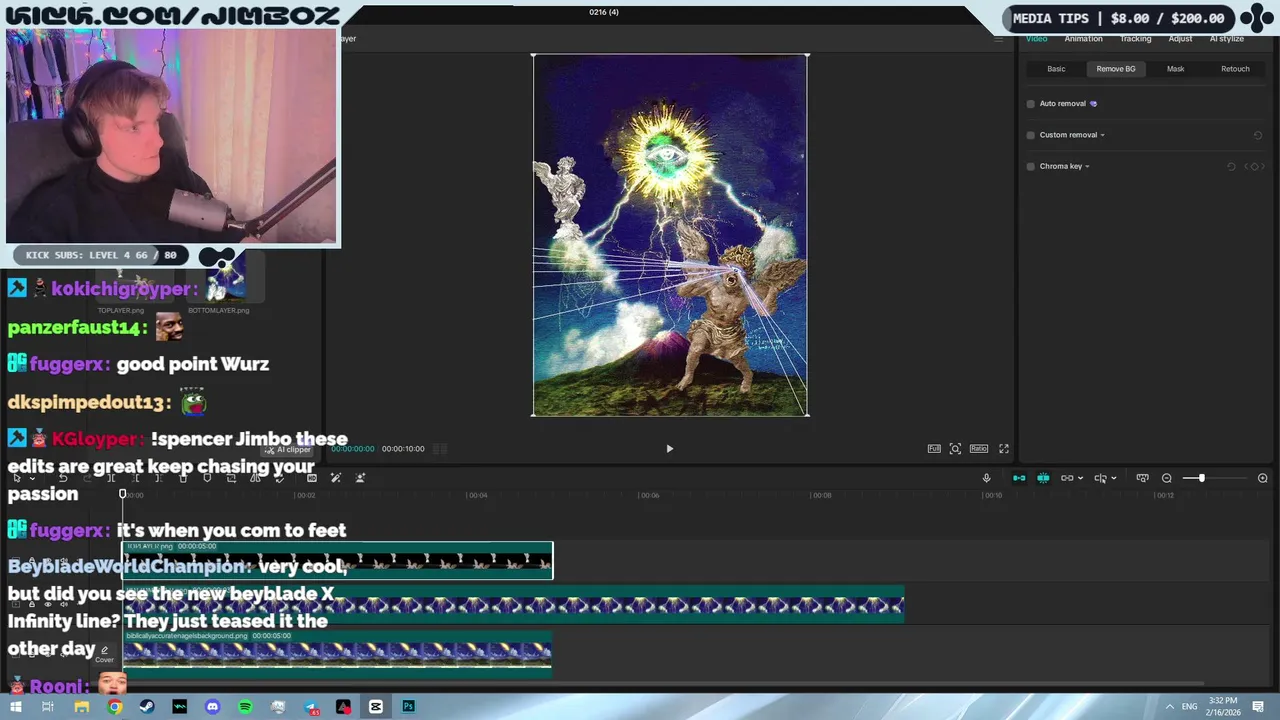Screen dimensions: 1280x720
Task: Select the Mask sub-tab
Action: tap(1175, 69)
